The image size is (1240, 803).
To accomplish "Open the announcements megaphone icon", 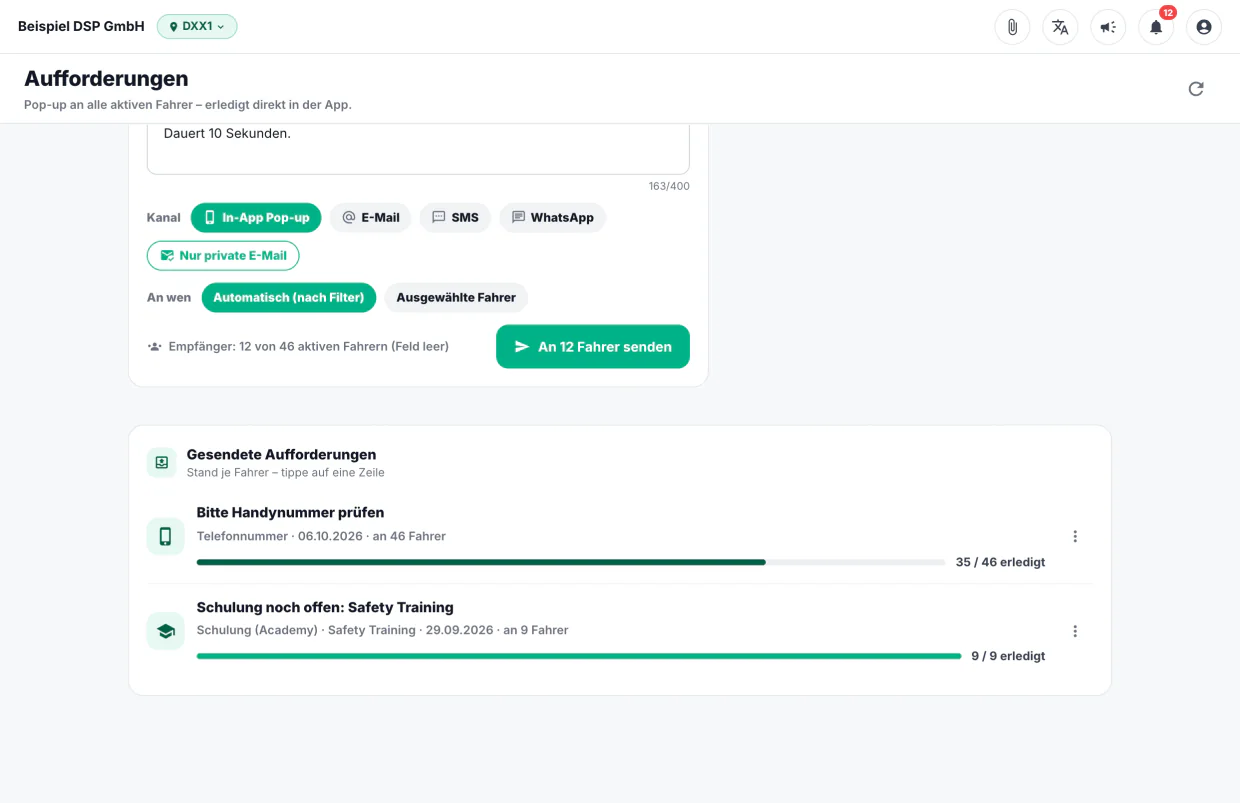I will click(1108, 27).
